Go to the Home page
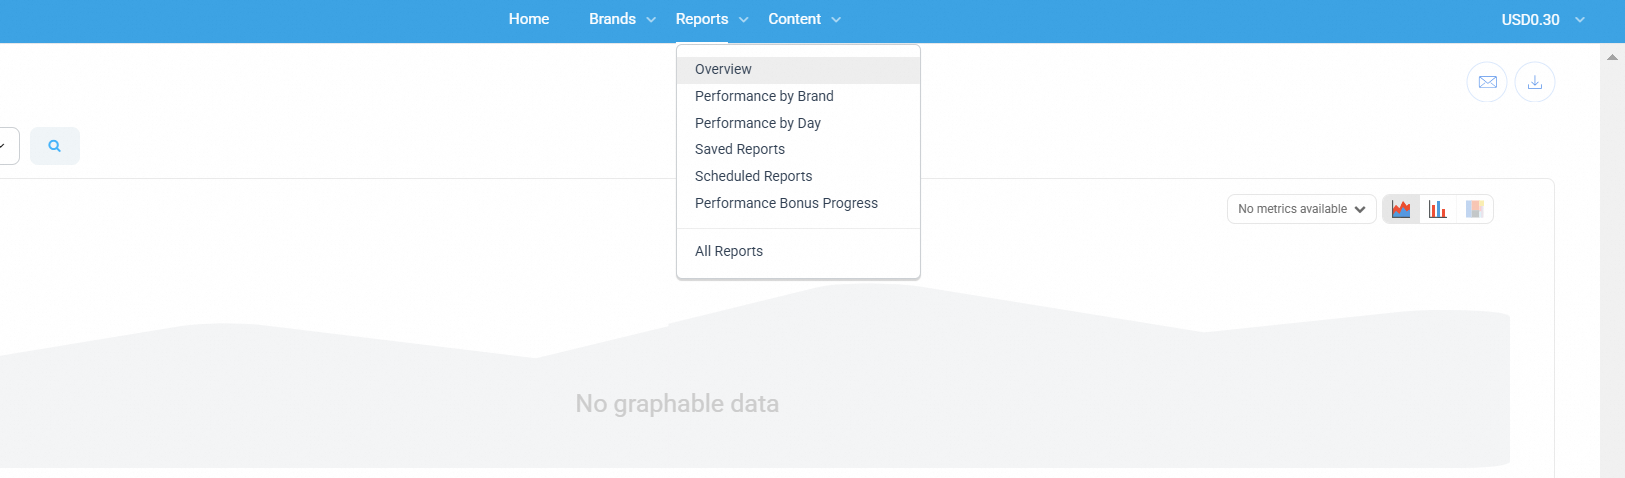This screenshot has height=478, width=1625. pos(528,19)
